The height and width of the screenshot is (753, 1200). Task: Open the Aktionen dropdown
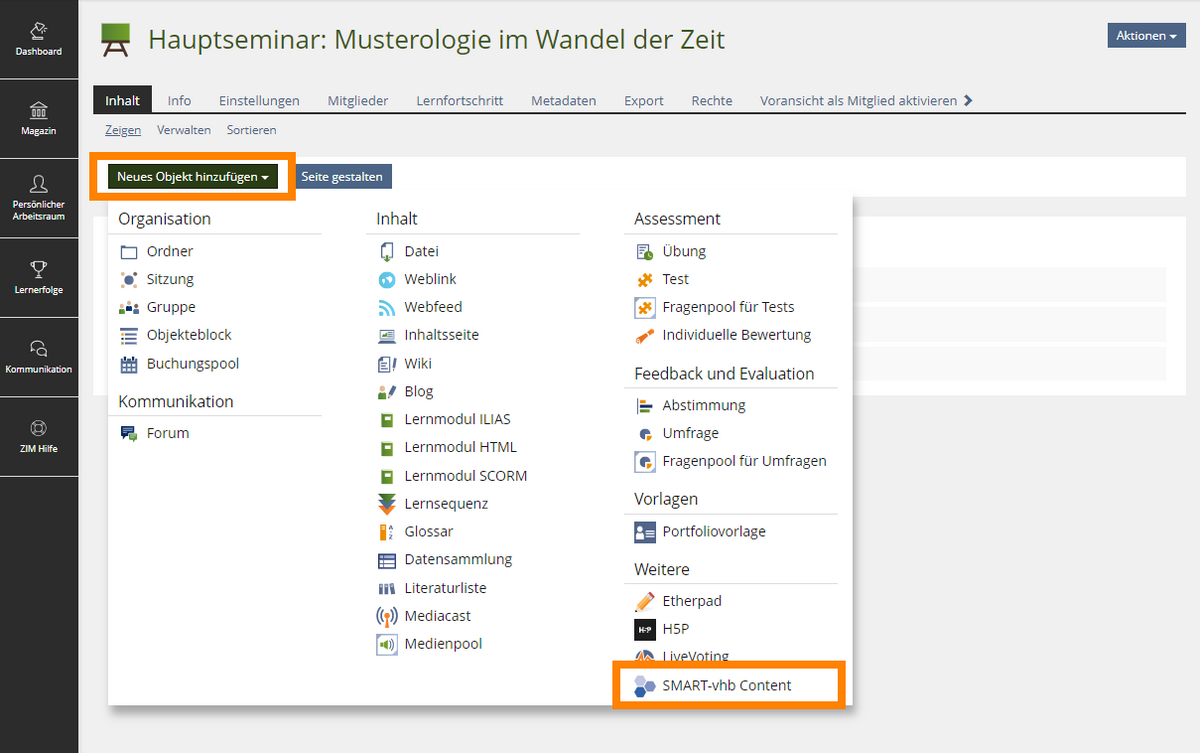click(x=1146, y=35)
